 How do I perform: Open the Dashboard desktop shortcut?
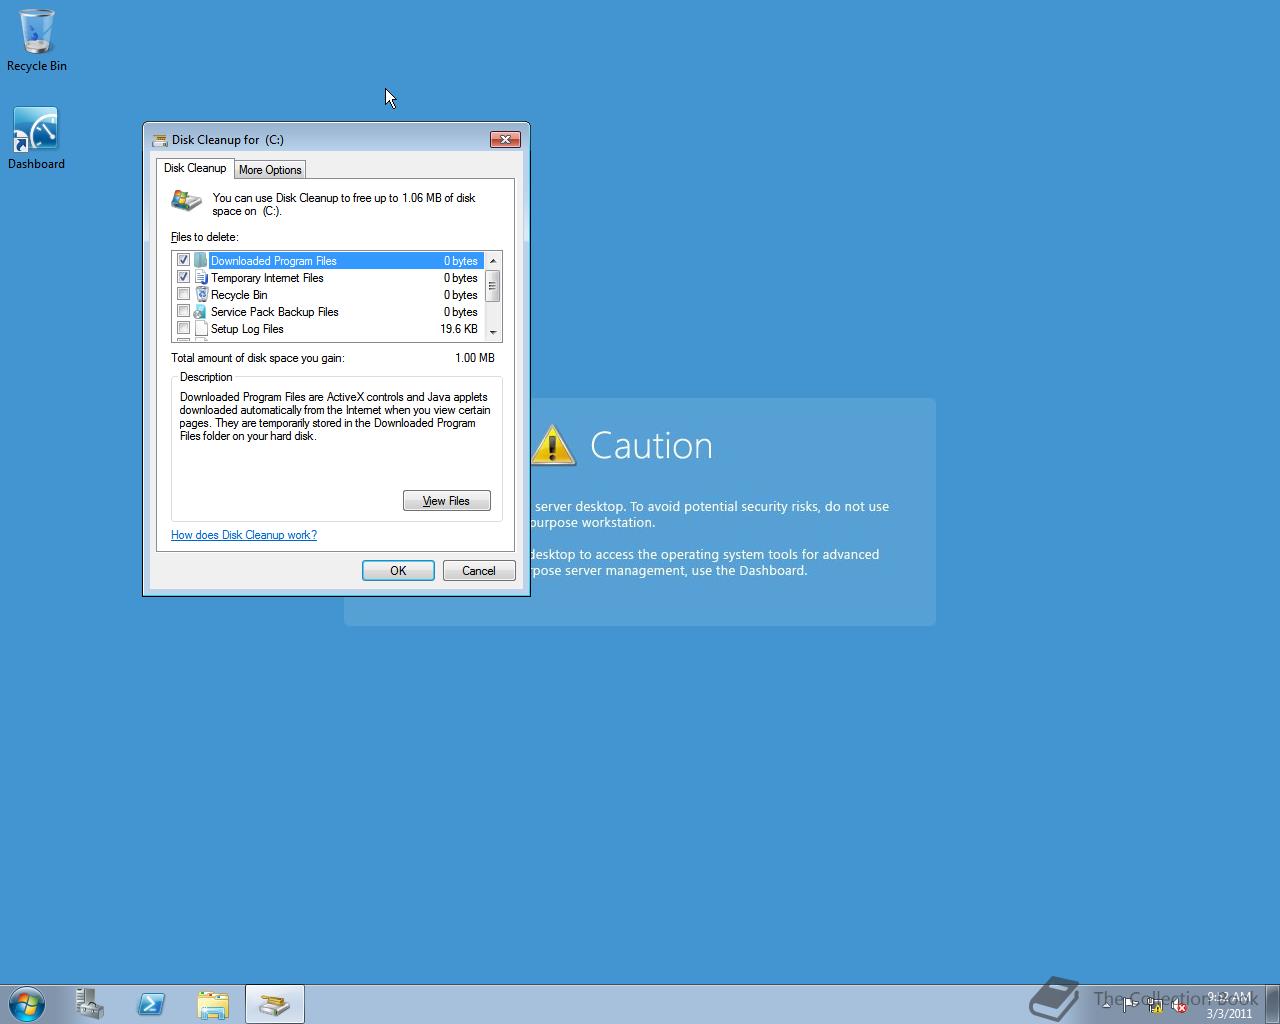[x=36, y=138]
